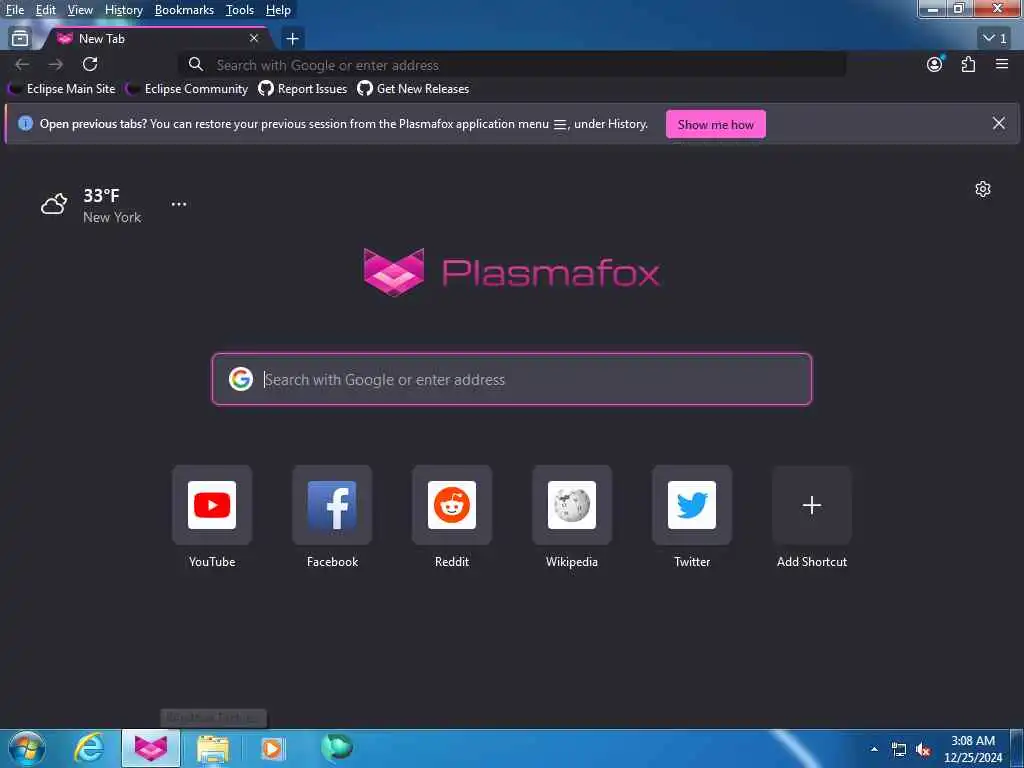Image resolution: width=1024 pixels, height=768 pixels.
Task: Open Eclipse Community bookmark
Action: [188, 89]
